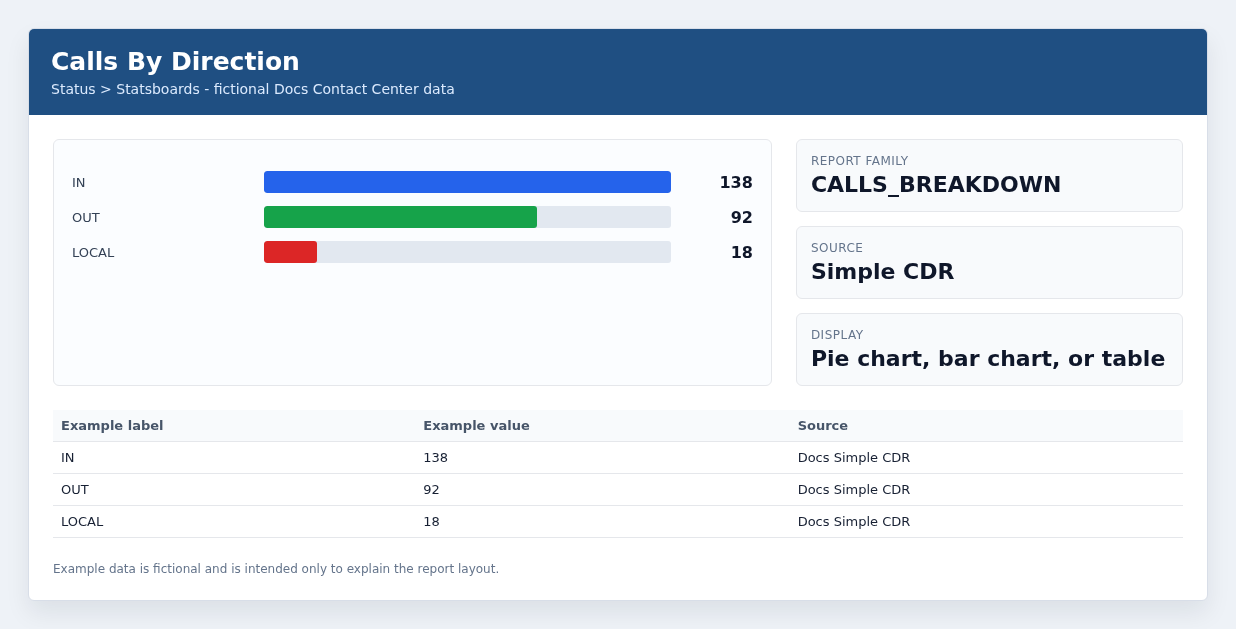Screen dimensions: 1236x629
Task: Click the bold 92 value beside the bar
Action: 742,217
